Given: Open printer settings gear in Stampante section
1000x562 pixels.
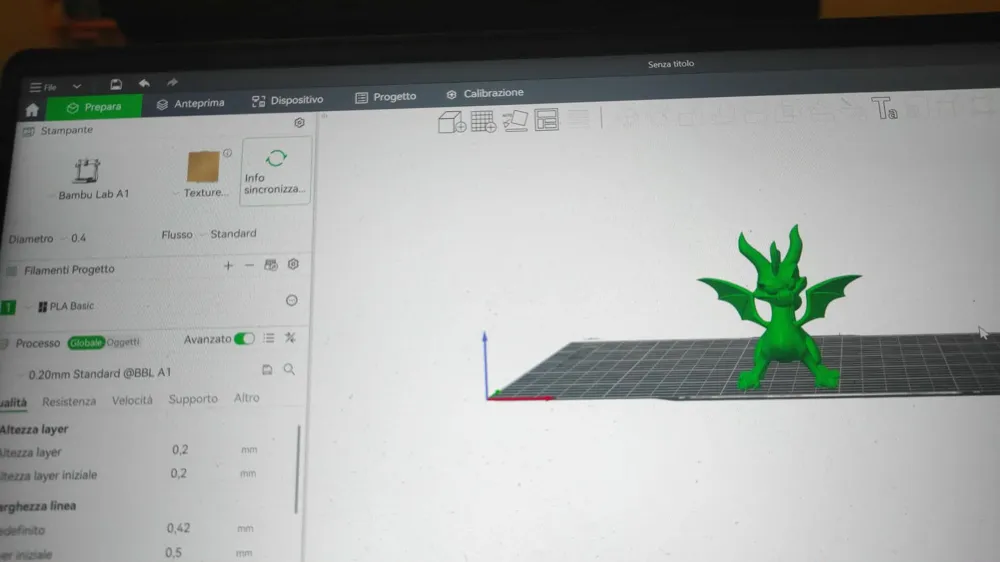Looking at the screenshot, I should 299,122.
